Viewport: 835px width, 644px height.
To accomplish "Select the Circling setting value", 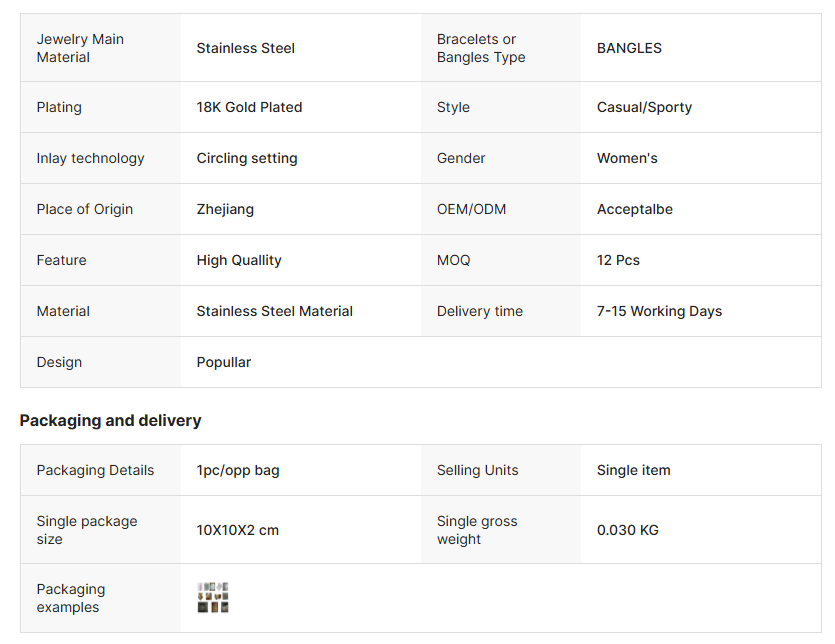I will click(x=247, y=158).
